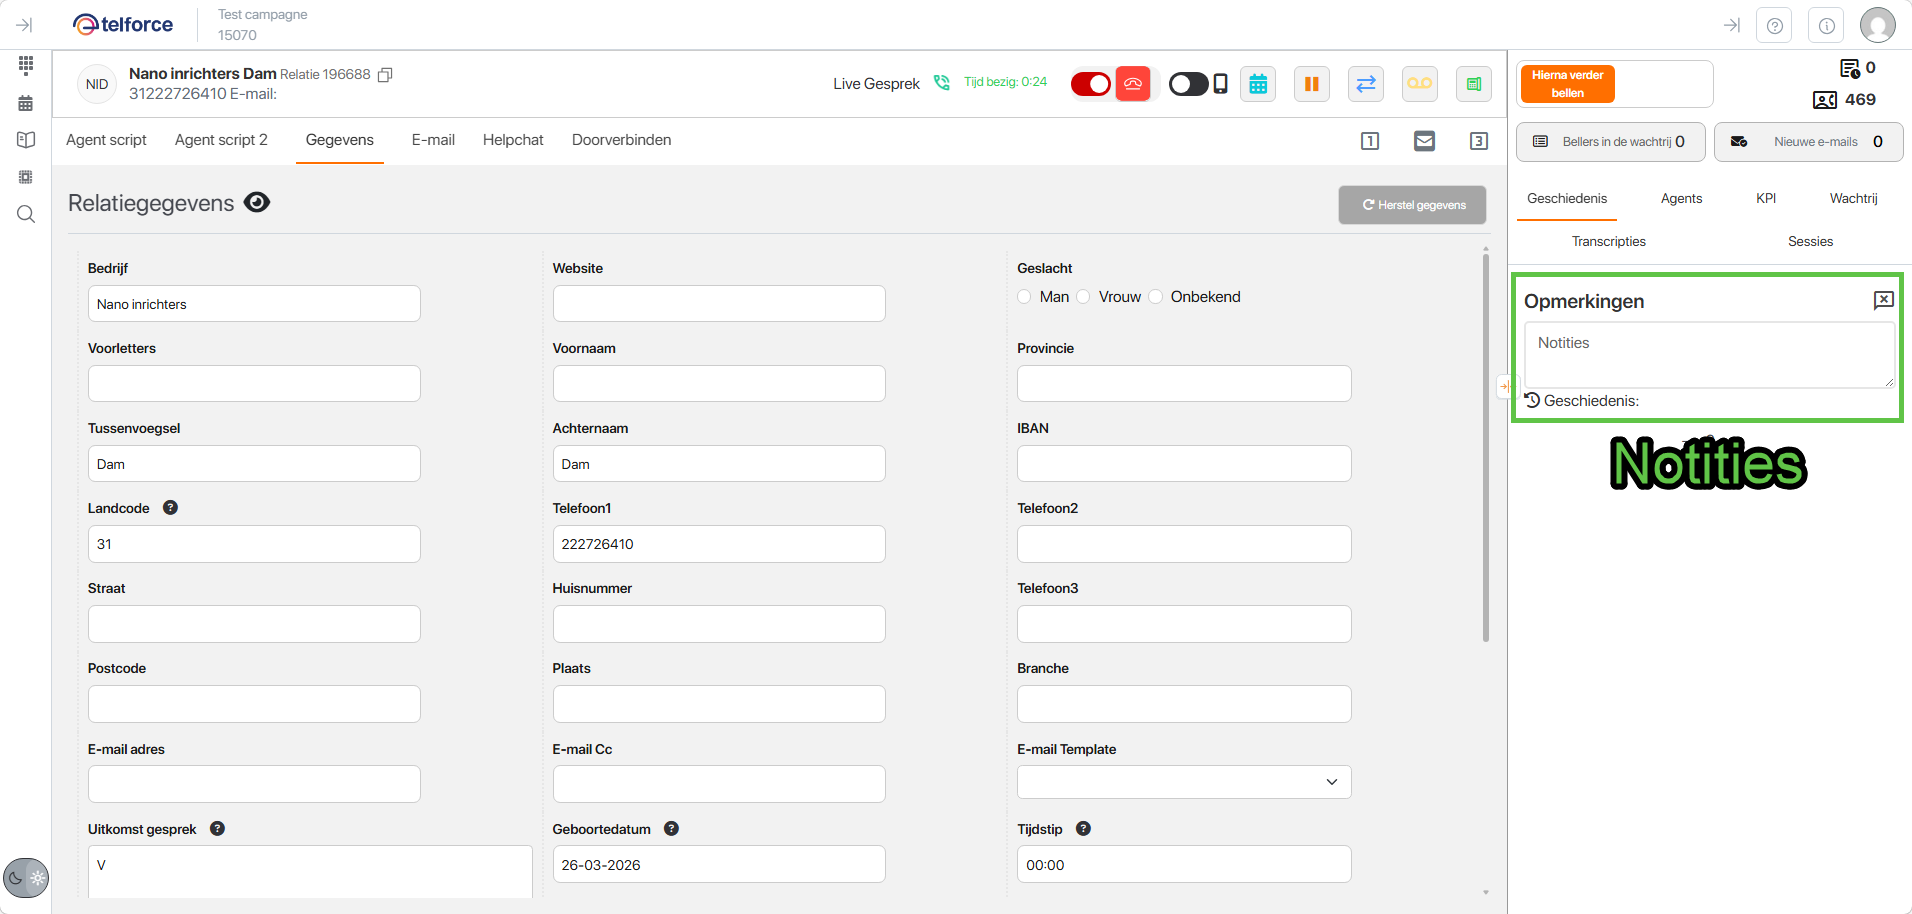This screenshot has width=1912, height=914.
Task: Open the KPI tab
Action: (x=1765, y=198)
